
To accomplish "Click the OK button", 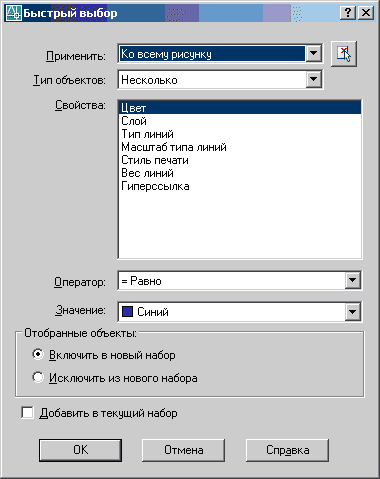I will pos(80,450).
